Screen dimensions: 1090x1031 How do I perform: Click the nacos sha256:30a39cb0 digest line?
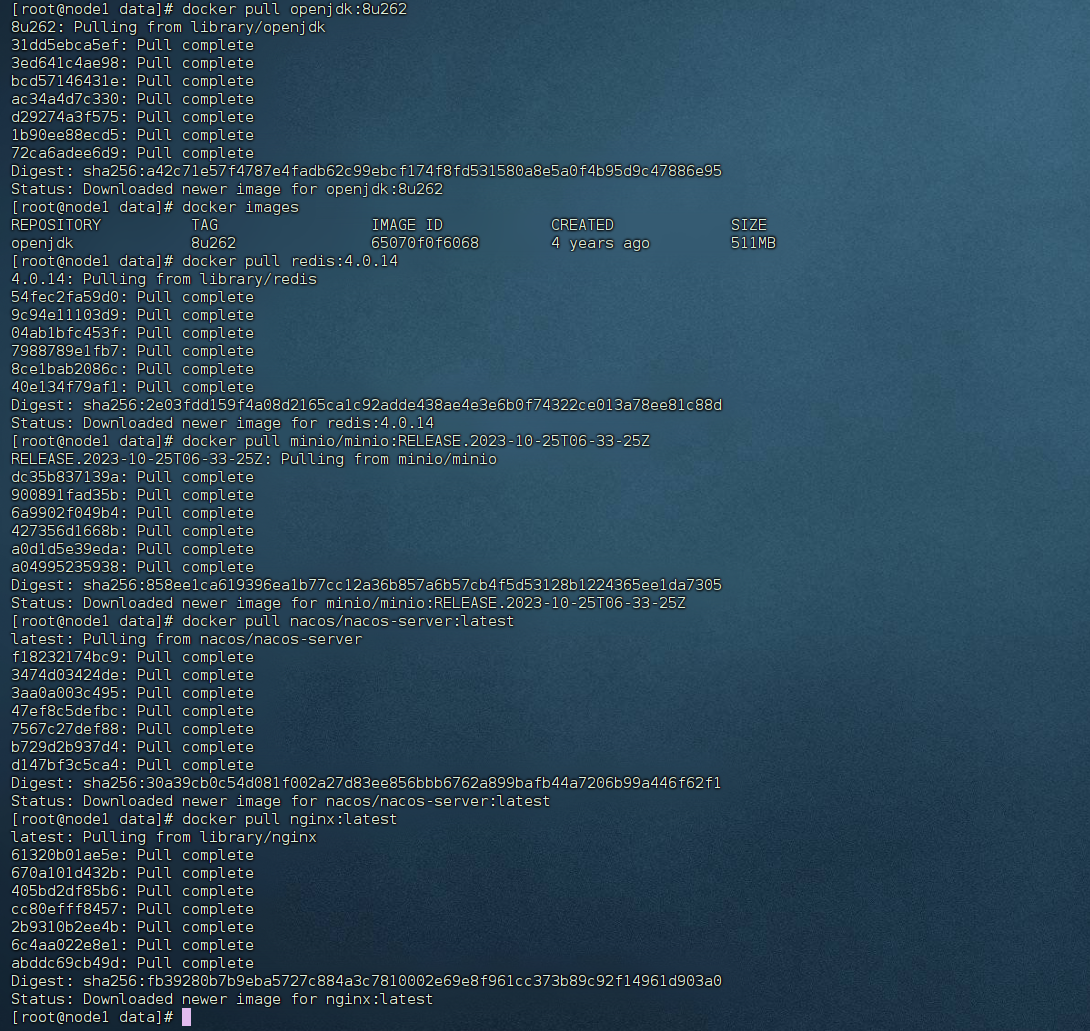(x=366, y=784)
